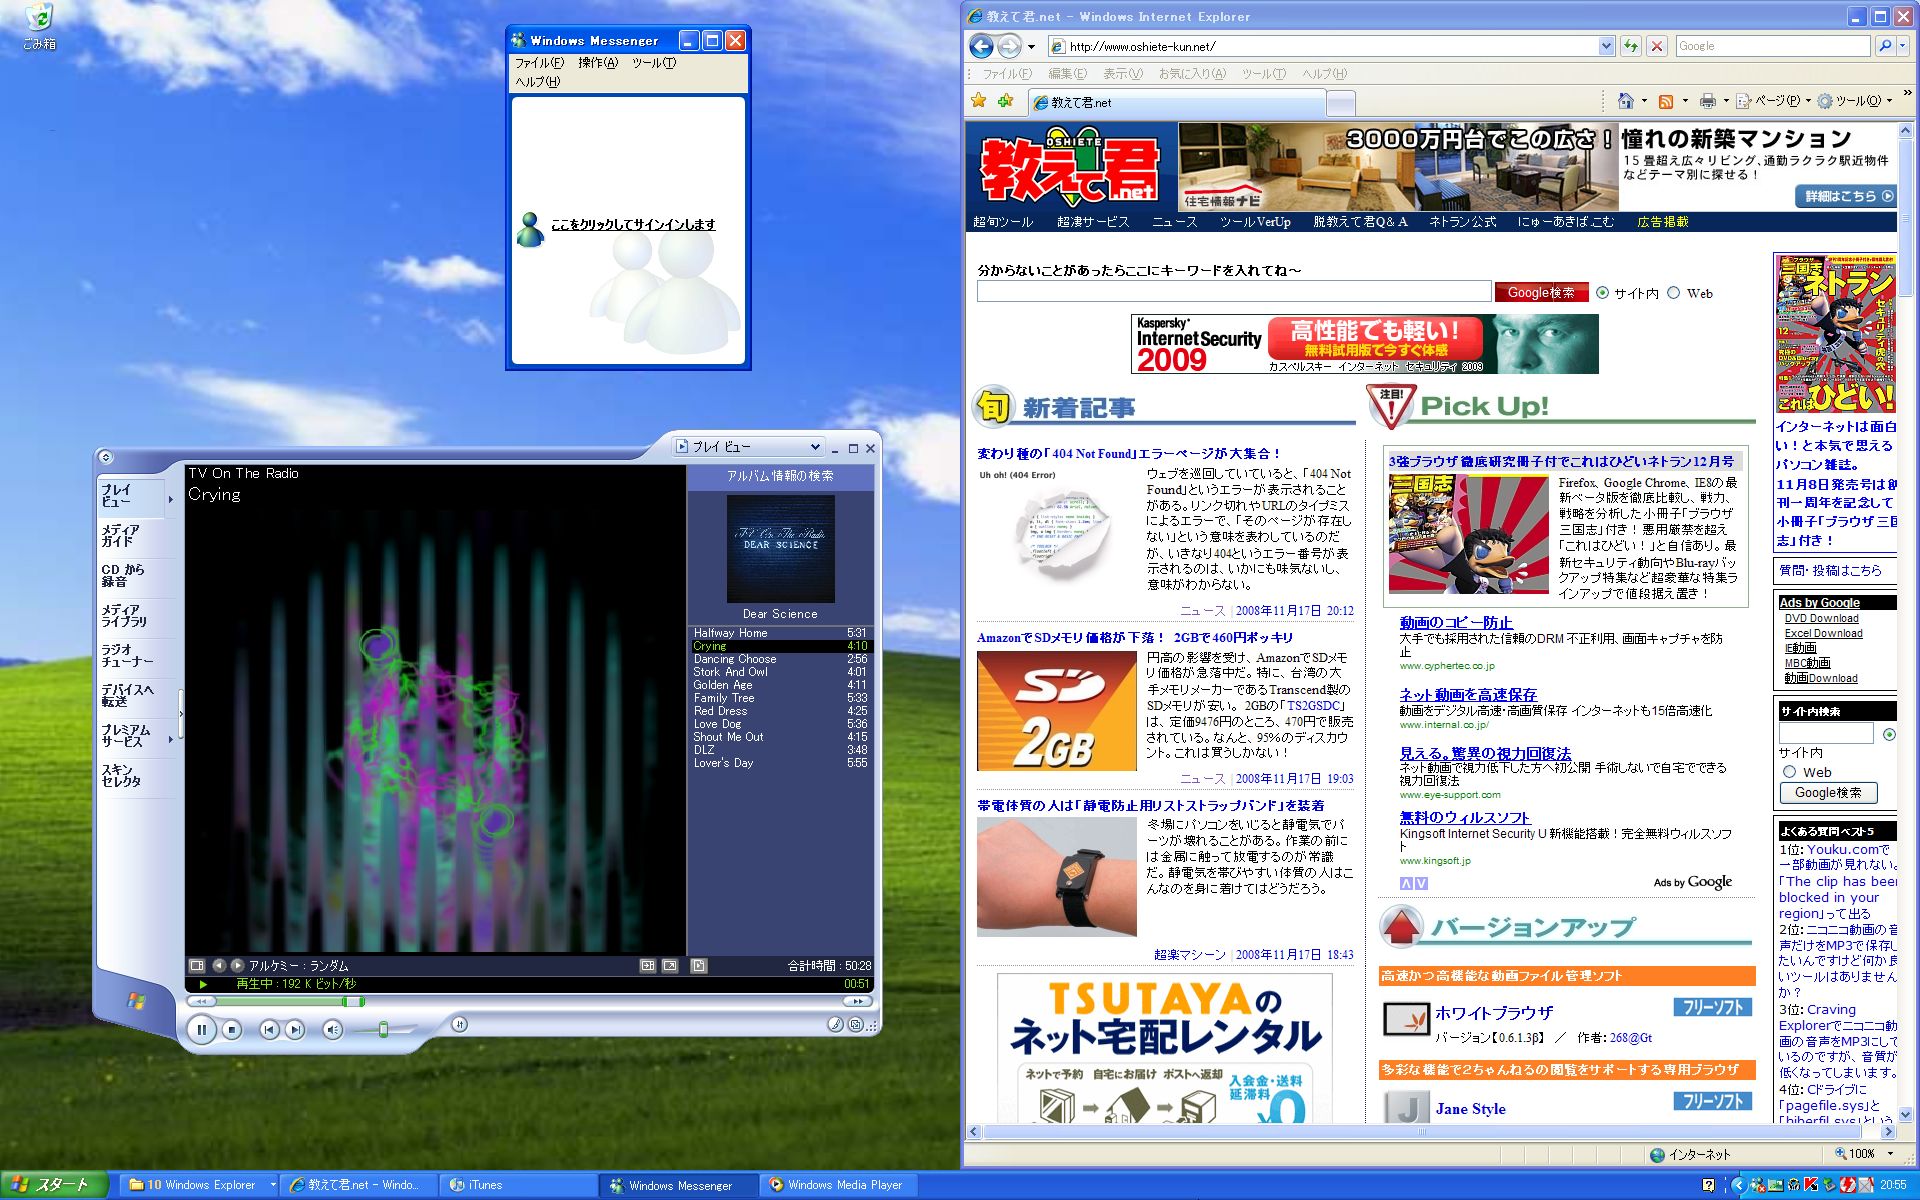Mute the Media Player speaker icon
The width and height of the screenshot is (1920, 1200).
332,1029
